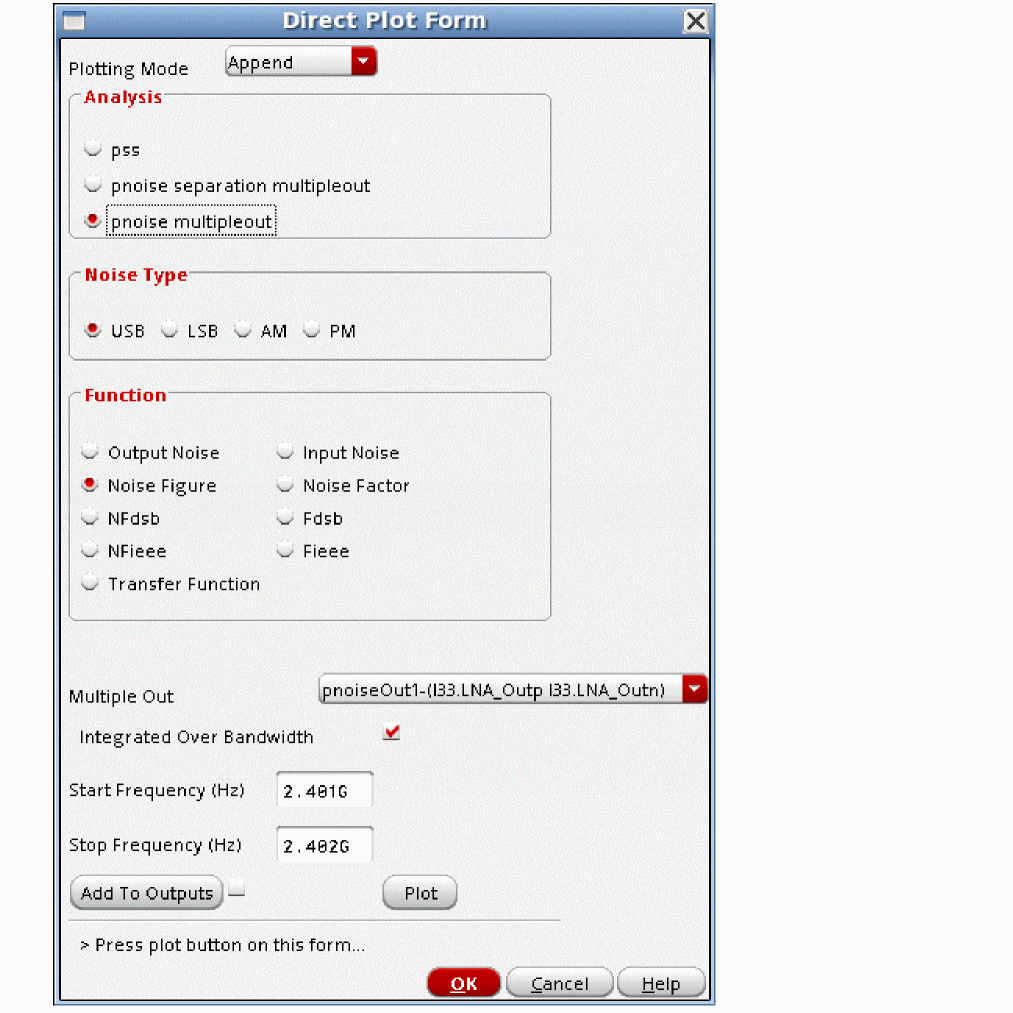The width and height of the screenshot is (1013, 1013).
Task: Select pnoise separation multipleout analysis
Action: pos(93,185)
